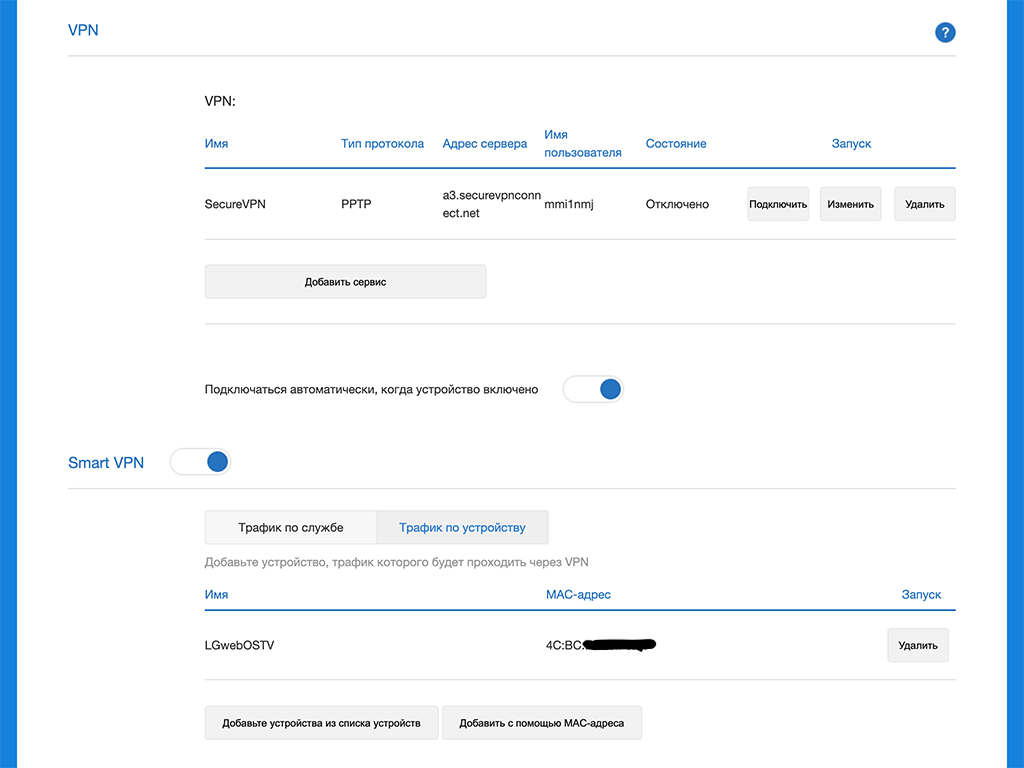The height and width of the screenshot is (768, 1024).
Task: Click the LGwebOSTV device name
Action: [x=239, y=645]
